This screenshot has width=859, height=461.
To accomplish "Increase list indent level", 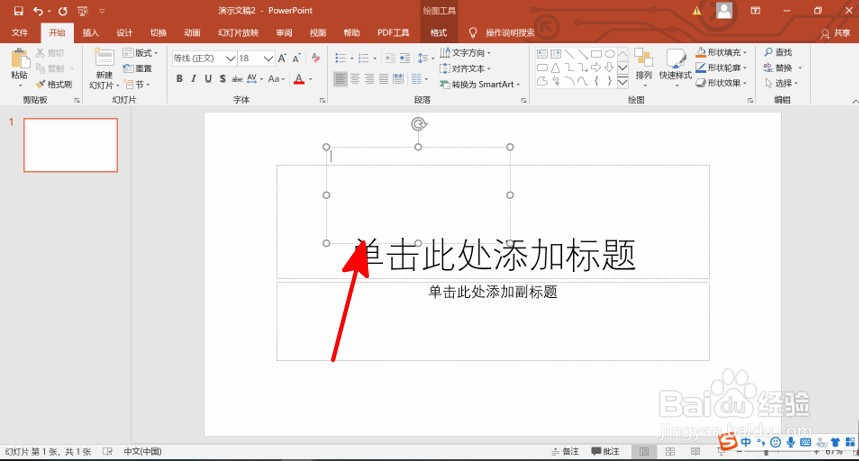I will click(404, 58).
